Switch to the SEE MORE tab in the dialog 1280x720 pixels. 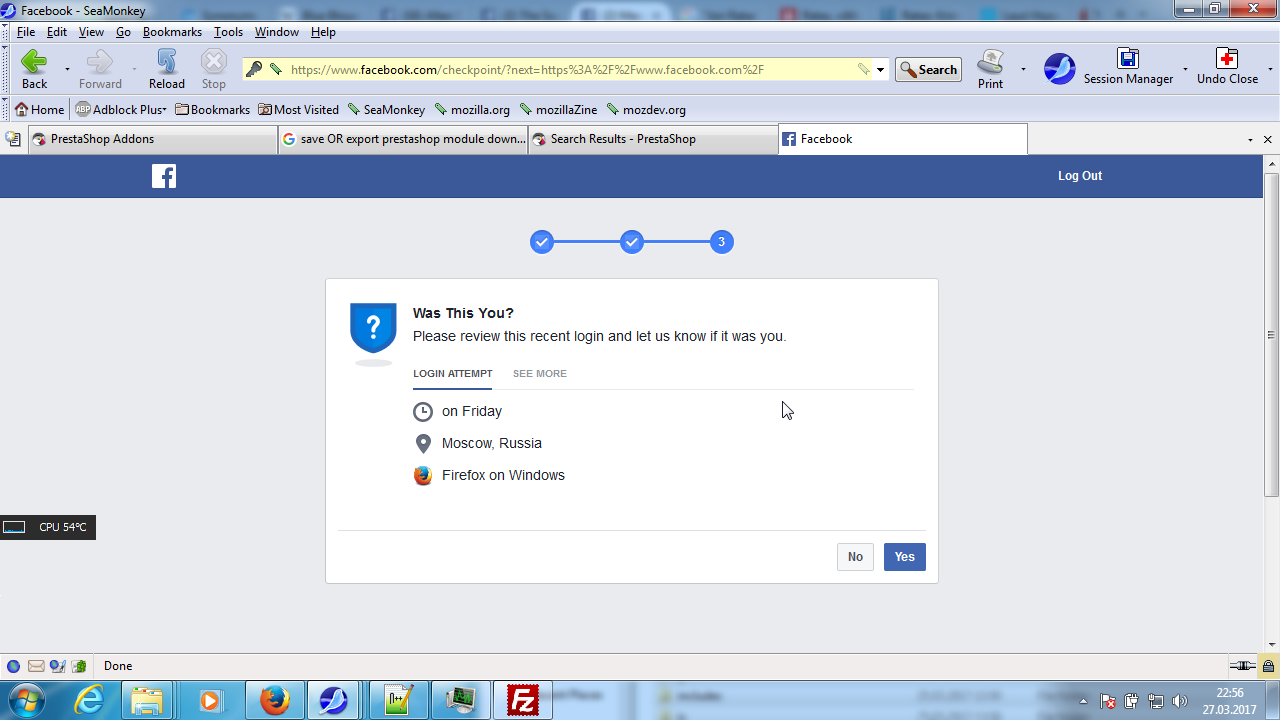point(540,374)
